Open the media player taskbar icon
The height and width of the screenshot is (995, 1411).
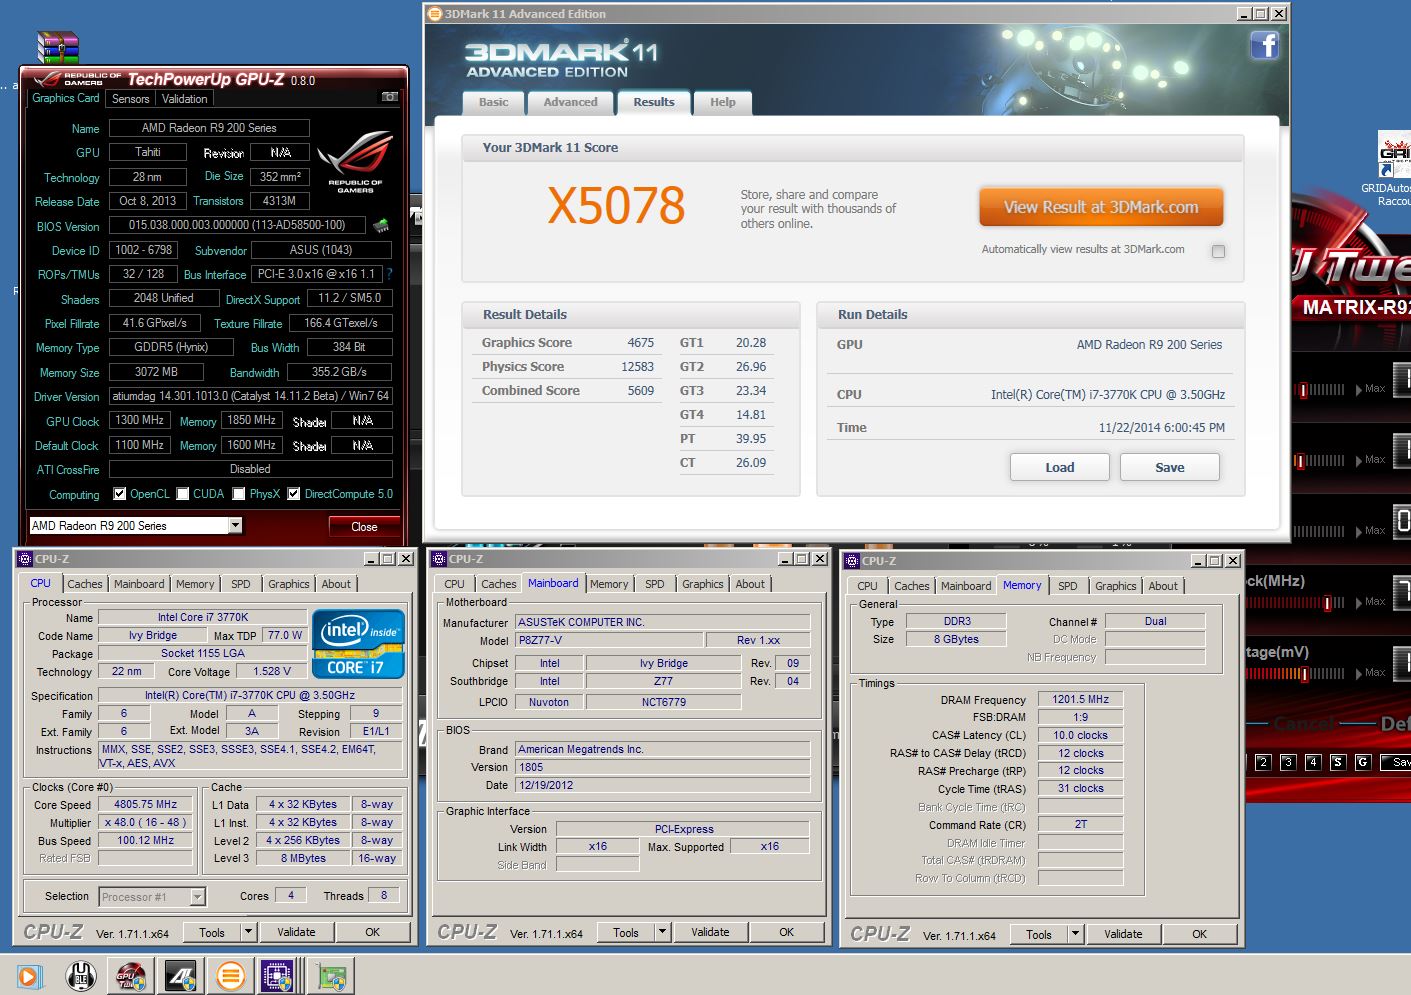coord(29,976)
